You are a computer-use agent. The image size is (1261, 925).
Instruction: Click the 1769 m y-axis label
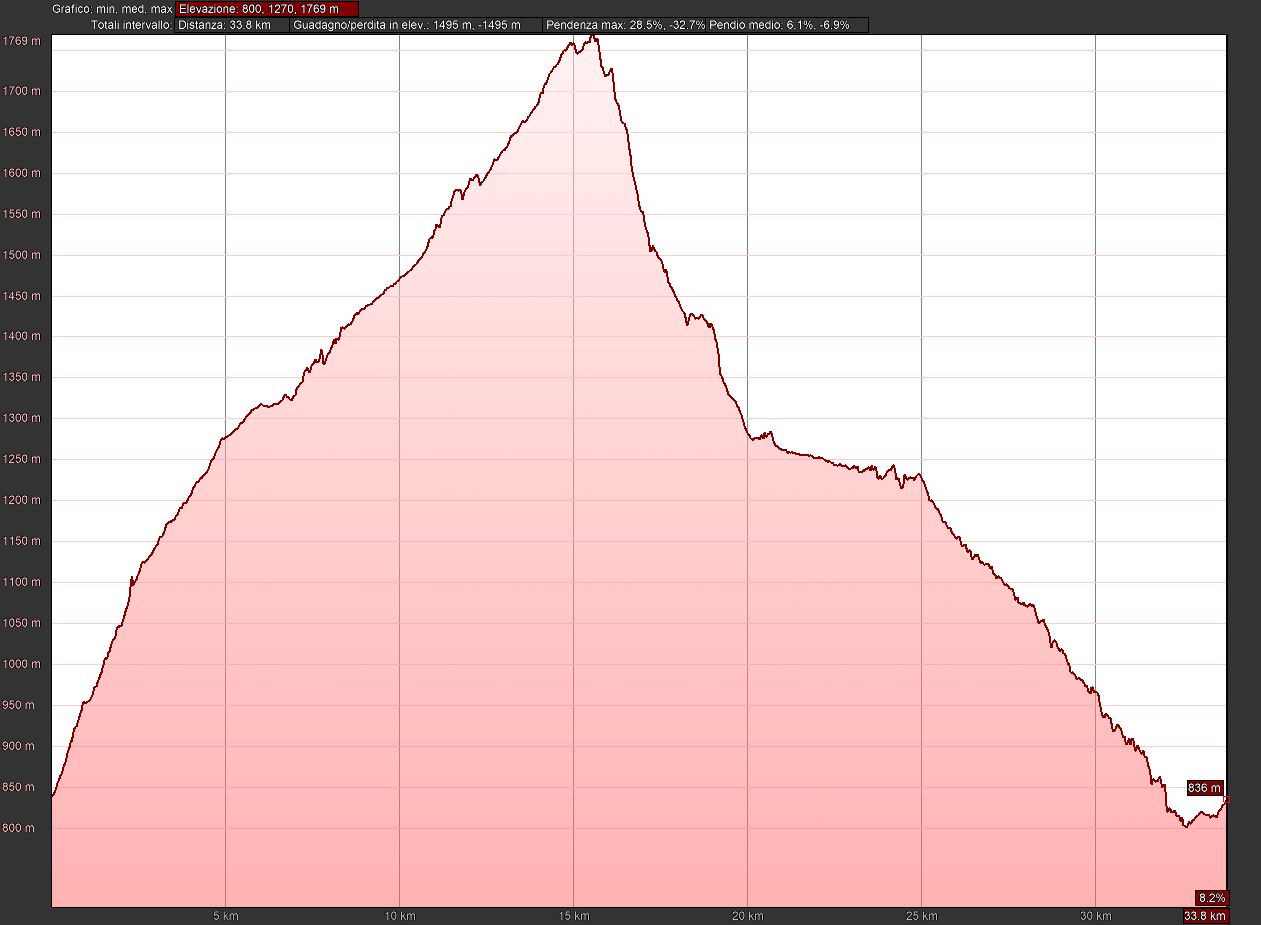coord(21,41)
